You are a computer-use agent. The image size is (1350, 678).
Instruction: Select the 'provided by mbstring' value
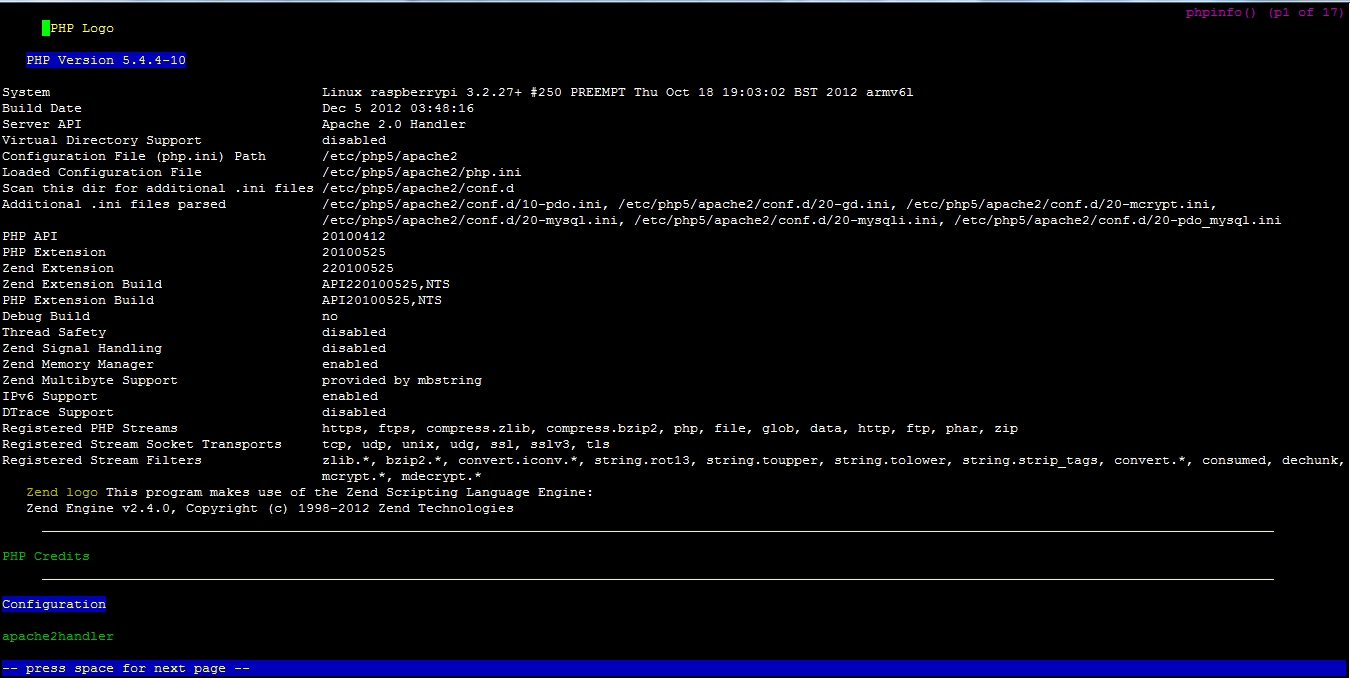(x=402, y=380)
